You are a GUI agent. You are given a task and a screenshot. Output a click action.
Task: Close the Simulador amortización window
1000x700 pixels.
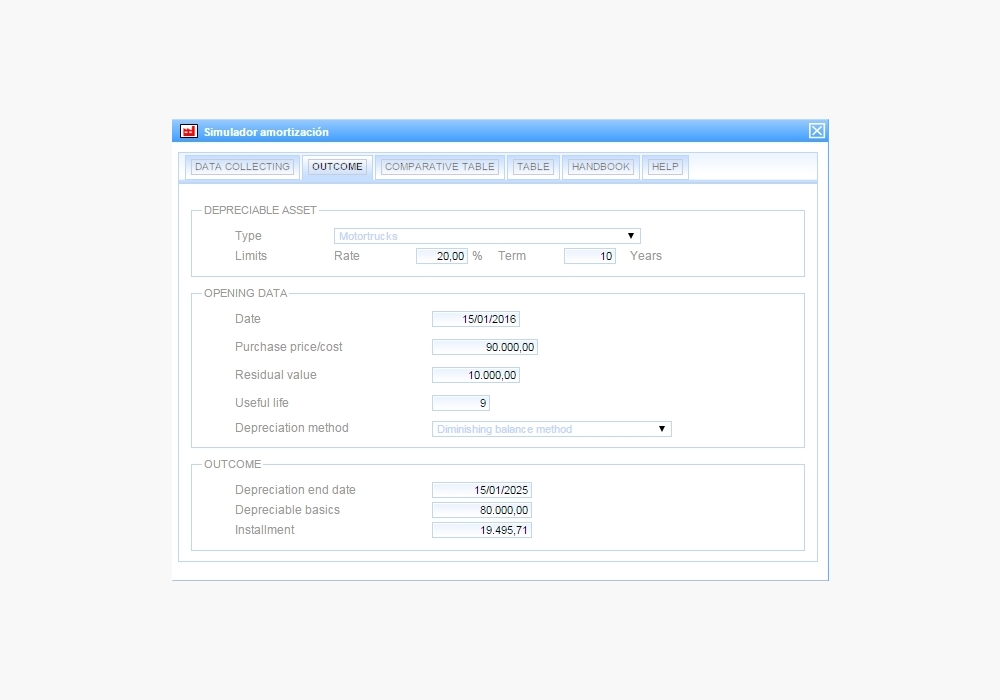pos(817,131)
